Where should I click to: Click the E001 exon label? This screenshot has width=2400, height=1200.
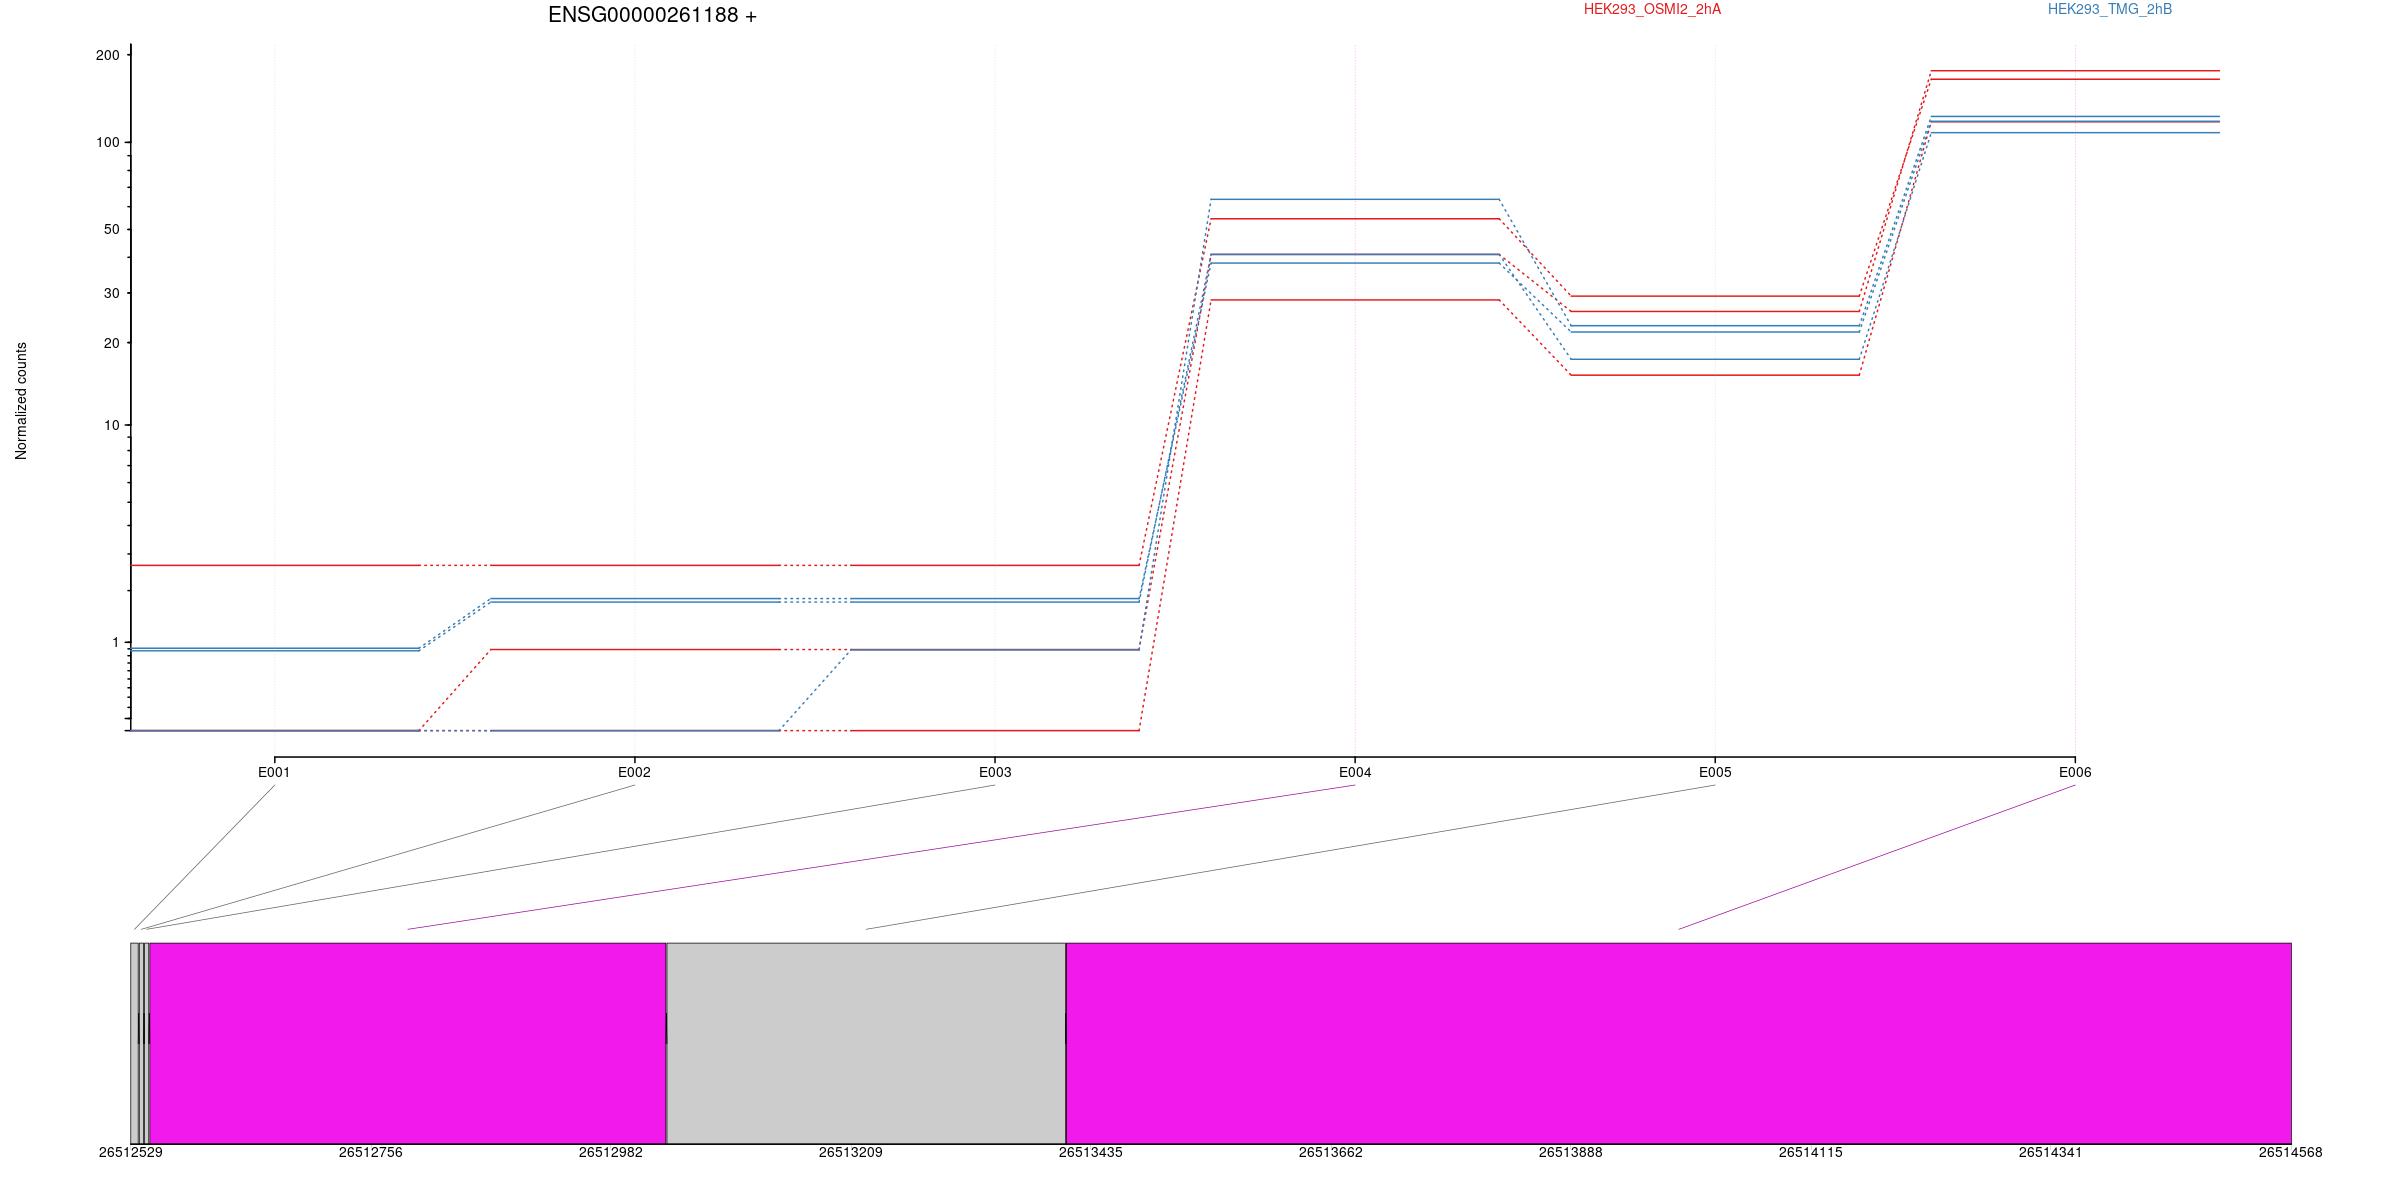274,772
